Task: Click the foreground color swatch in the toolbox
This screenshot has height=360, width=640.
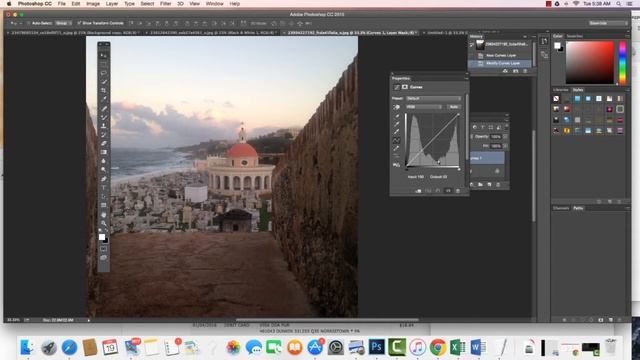Action: pyautogui.click(x=102, y=236)
